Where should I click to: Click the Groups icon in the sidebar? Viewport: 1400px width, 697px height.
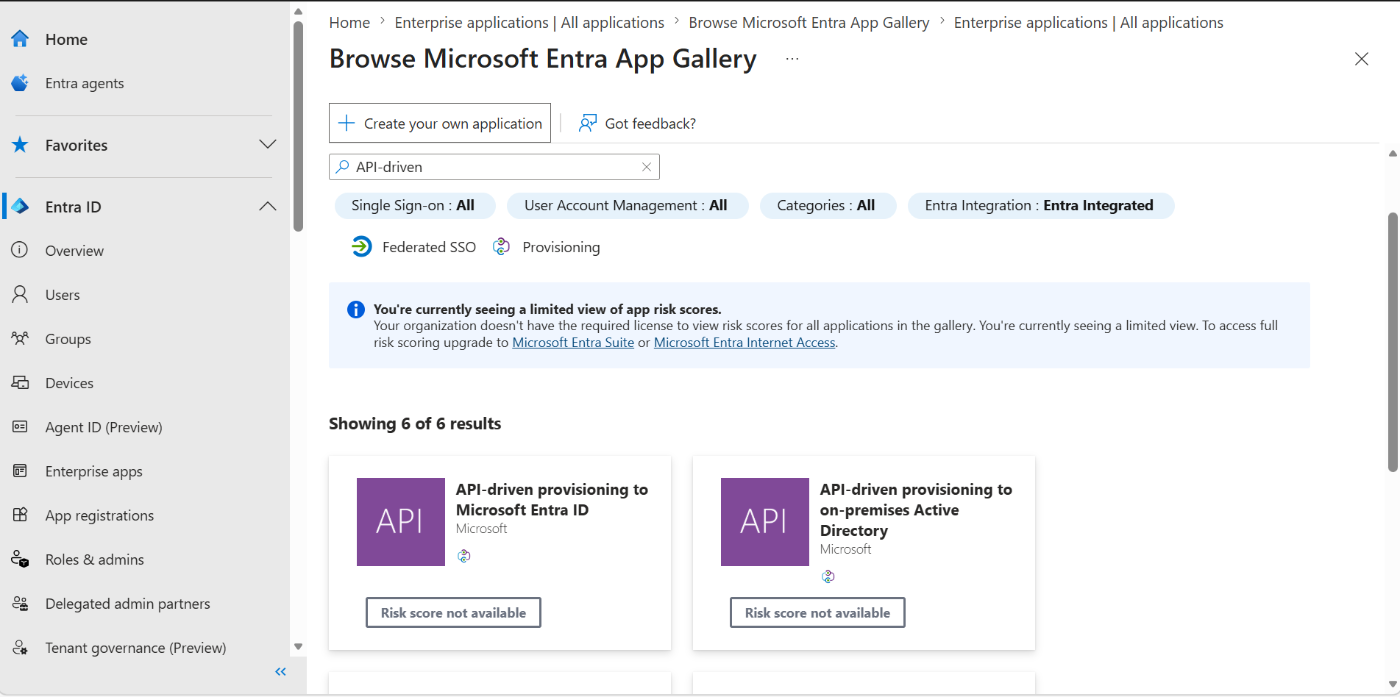click(x=20, y=339)
